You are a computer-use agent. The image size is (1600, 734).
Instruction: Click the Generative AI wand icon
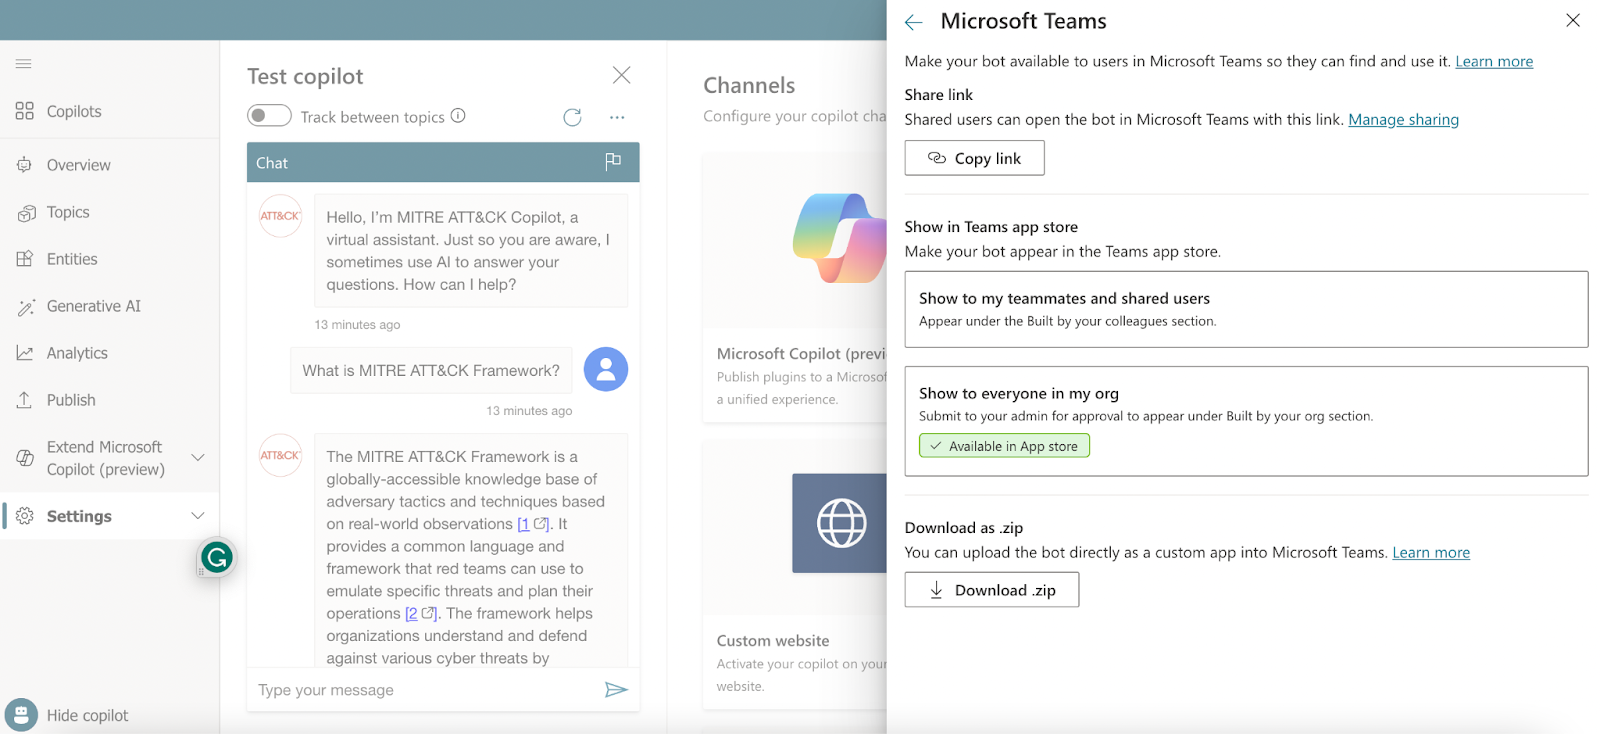[26, 307]
